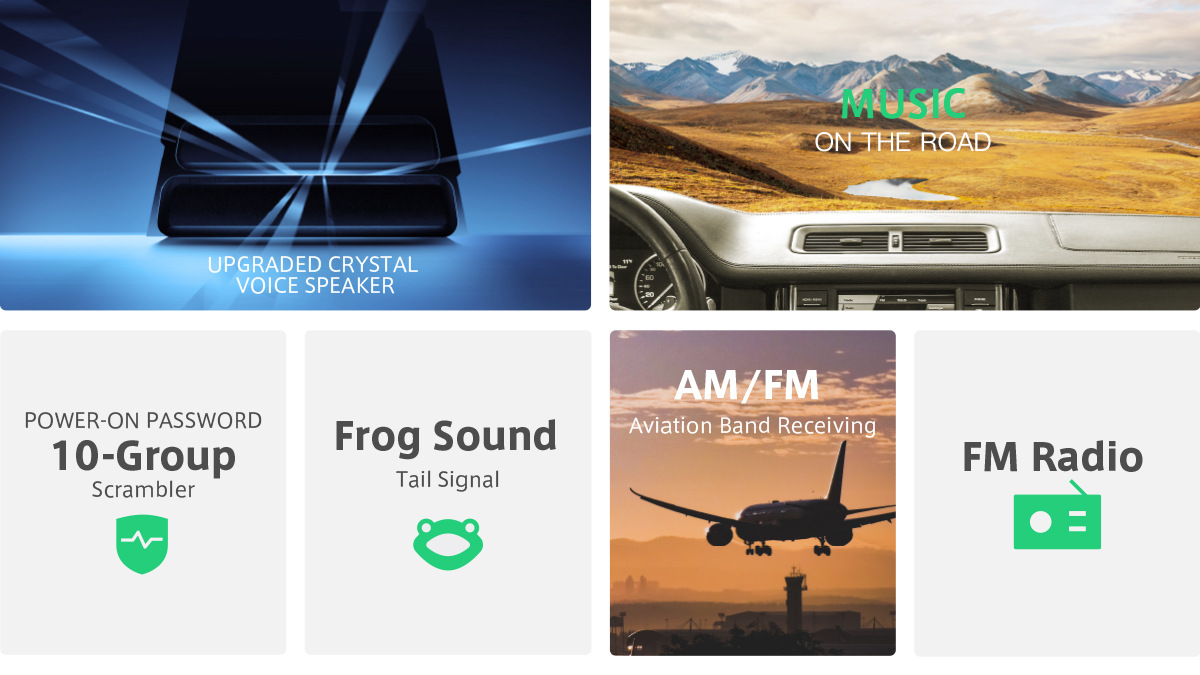
Task: Click the car dashboard air vent
Action: click(x=894, y=241)
